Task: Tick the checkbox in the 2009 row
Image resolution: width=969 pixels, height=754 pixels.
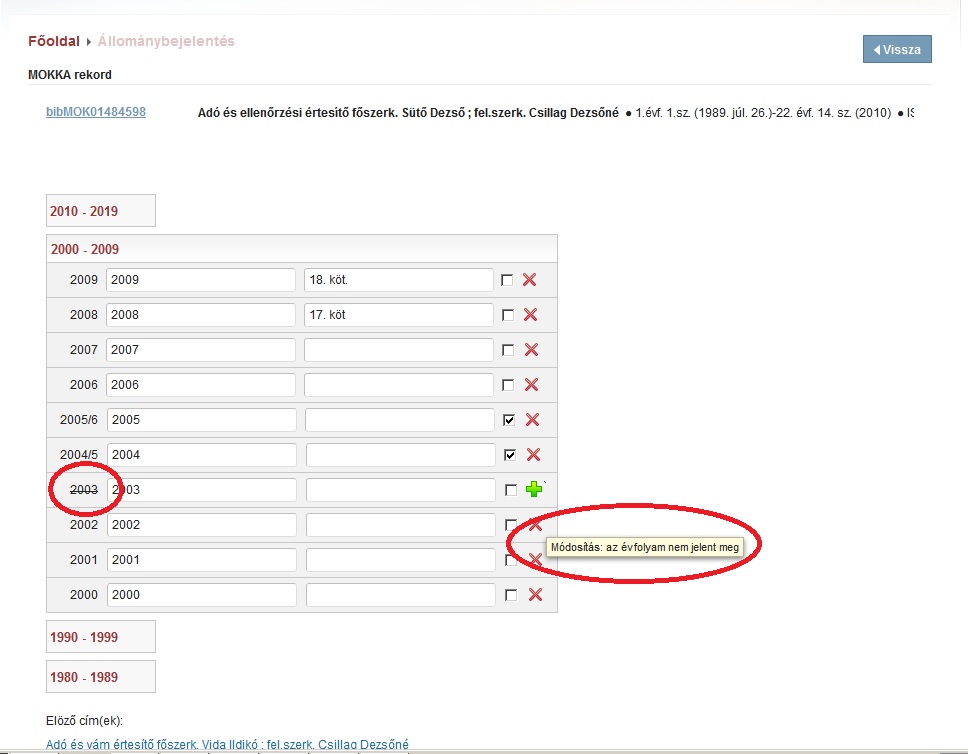Action: coord(507,280)
